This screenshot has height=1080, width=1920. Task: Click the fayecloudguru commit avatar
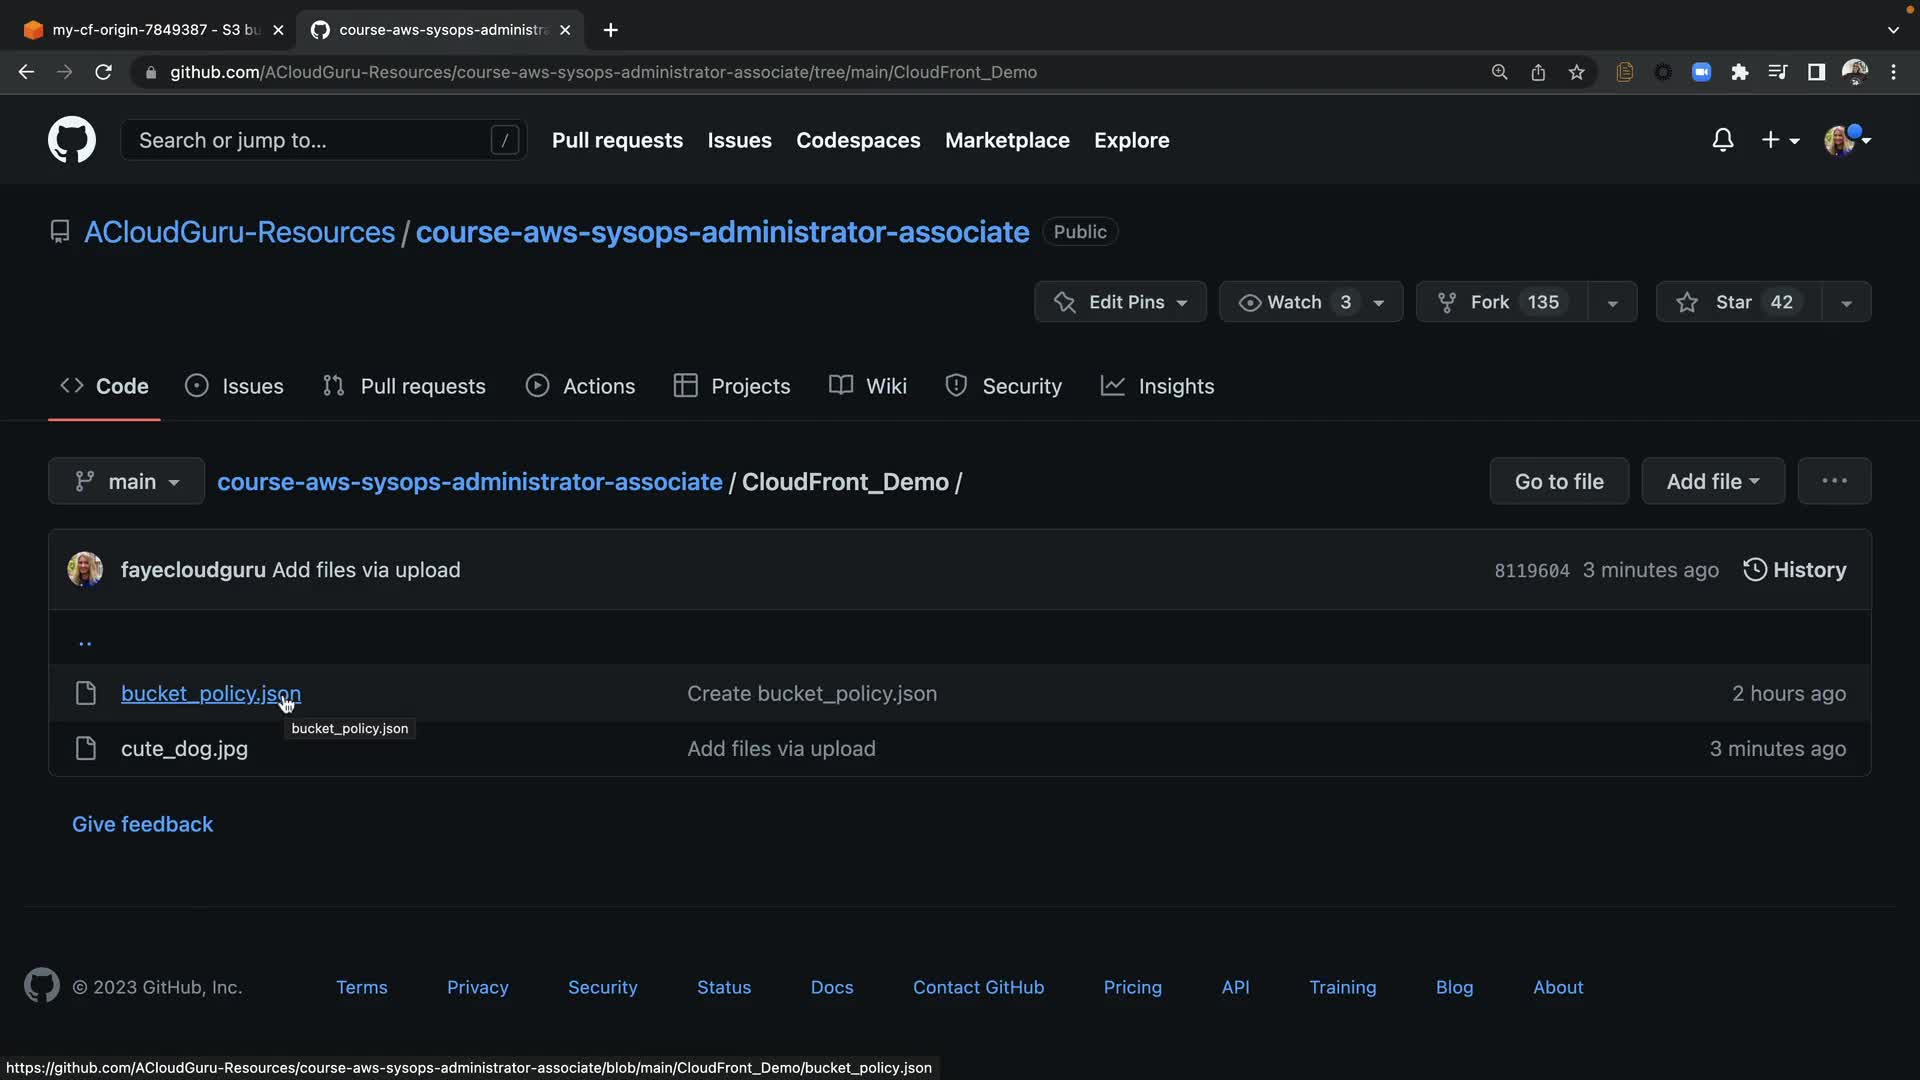[85, 570]
